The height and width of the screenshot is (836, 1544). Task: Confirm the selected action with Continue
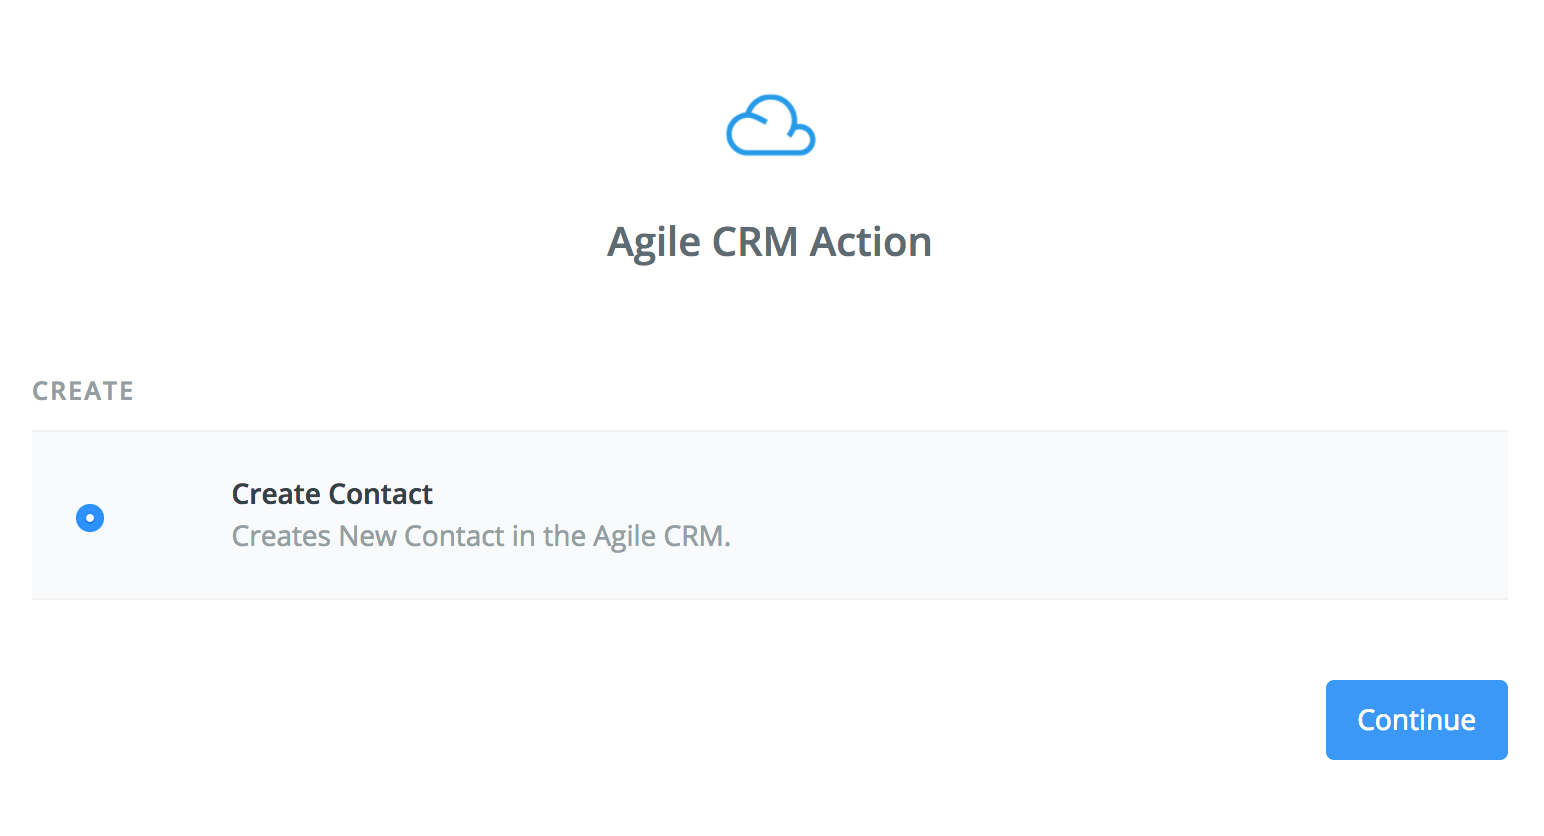point(1416,720)
